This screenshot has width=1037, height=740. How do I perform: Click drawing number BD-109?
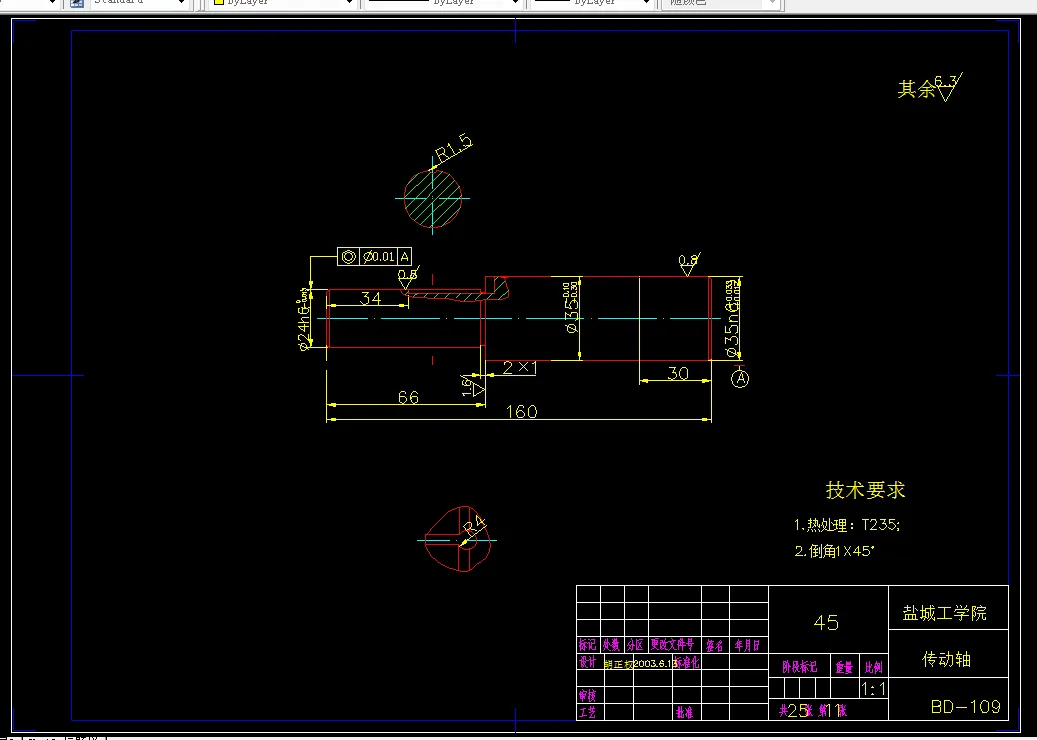(x=966, y=707)
